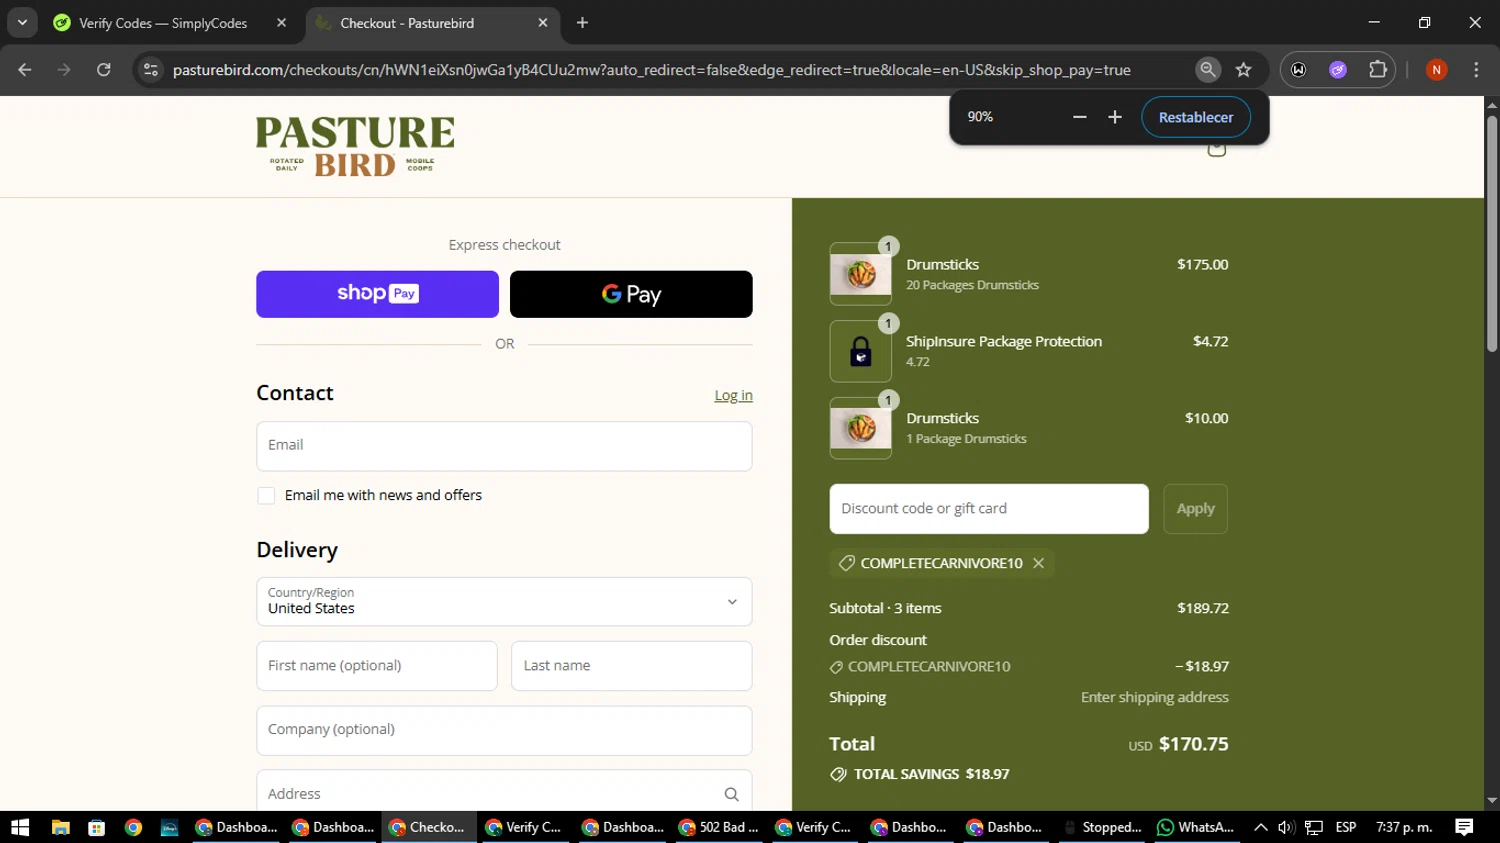Click the Log in link
The width and height of the screenshot is (1500, 843).
(733, 395)
